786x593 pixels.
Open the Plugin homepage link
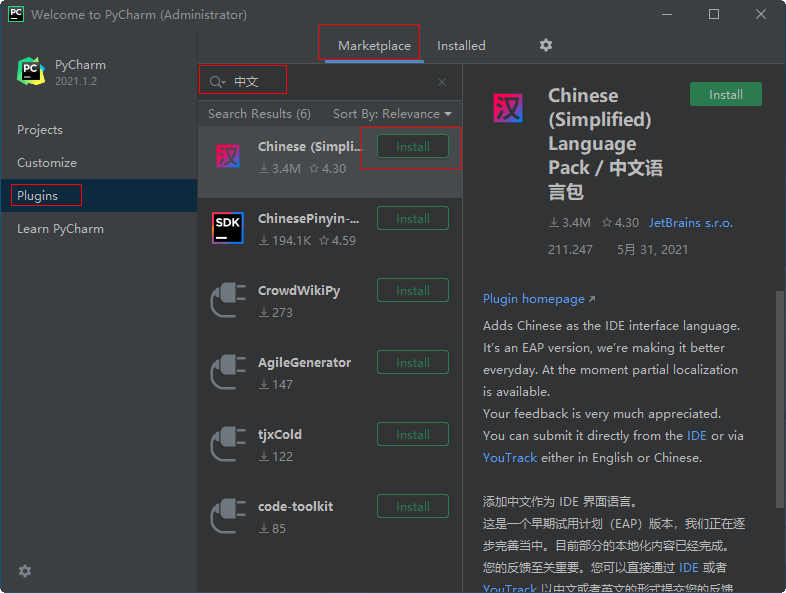[x=539, y=299]
